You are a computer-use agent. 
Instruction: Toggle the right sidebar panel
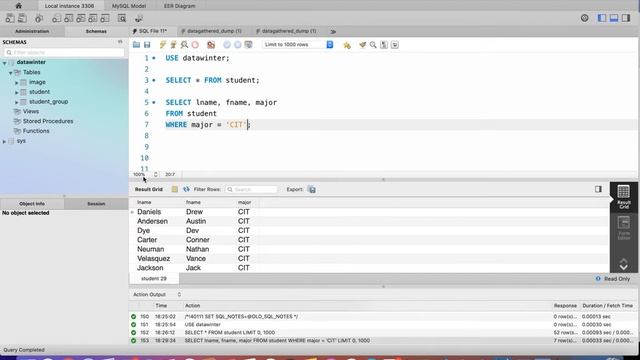(626, 18)
